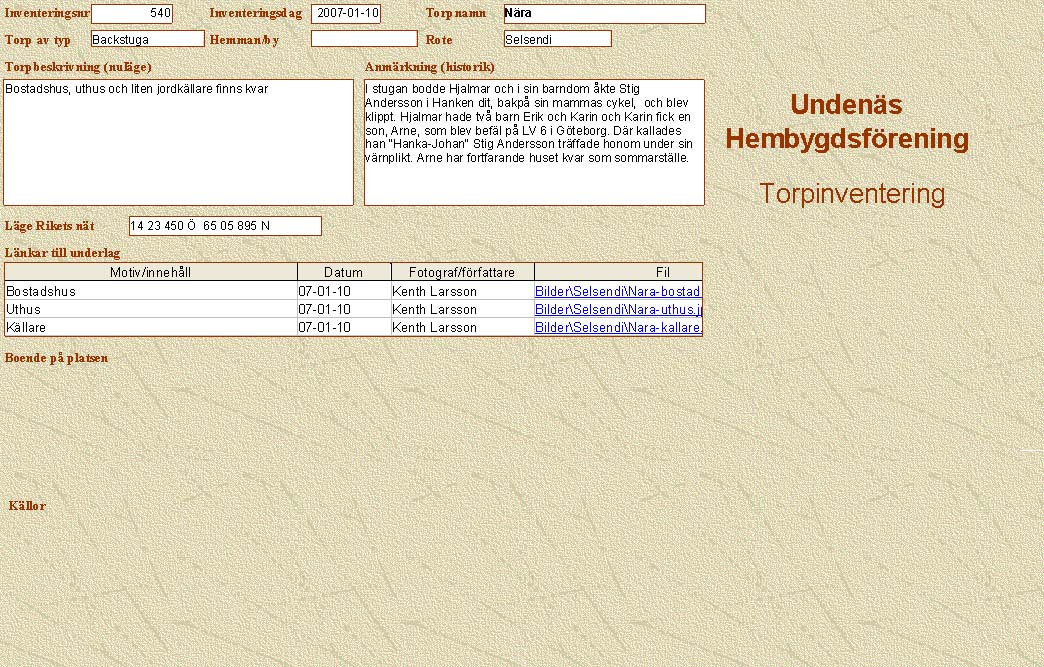Select the Inventeringsdag date field
The width and height of the screenshot is (1044, 667).
point(346,14)
